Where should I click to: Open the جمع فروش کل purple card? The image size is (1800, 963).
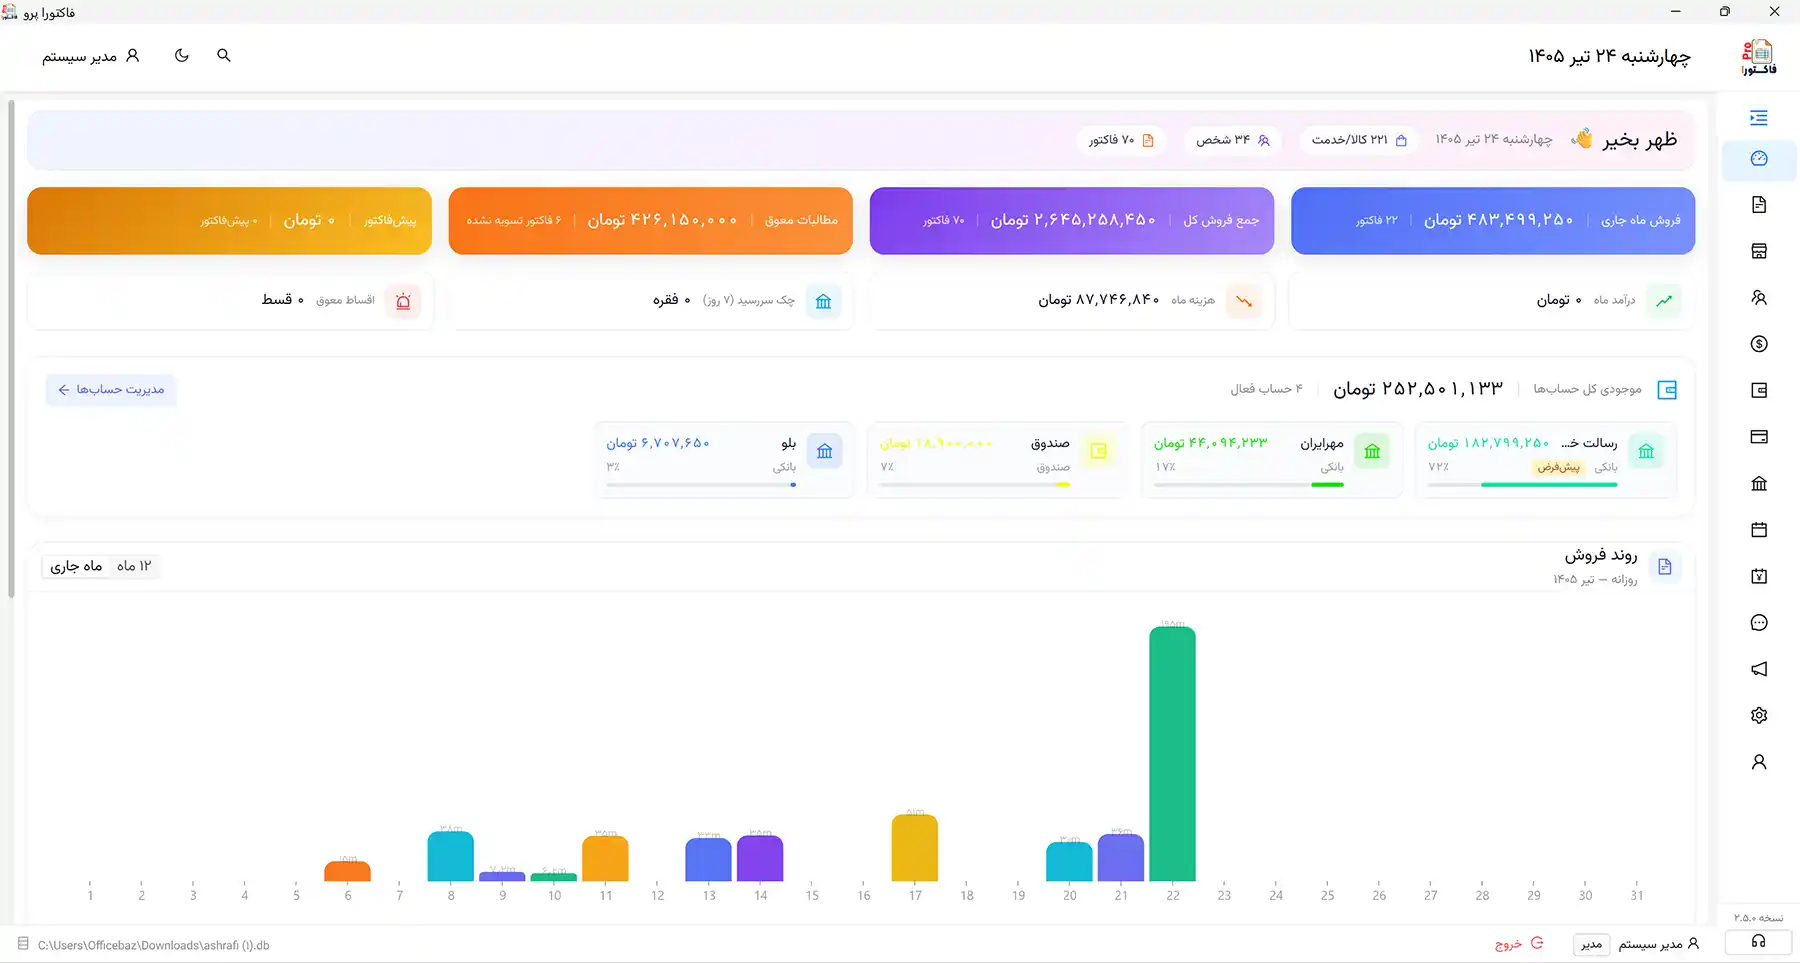[x=1072, y=220]
